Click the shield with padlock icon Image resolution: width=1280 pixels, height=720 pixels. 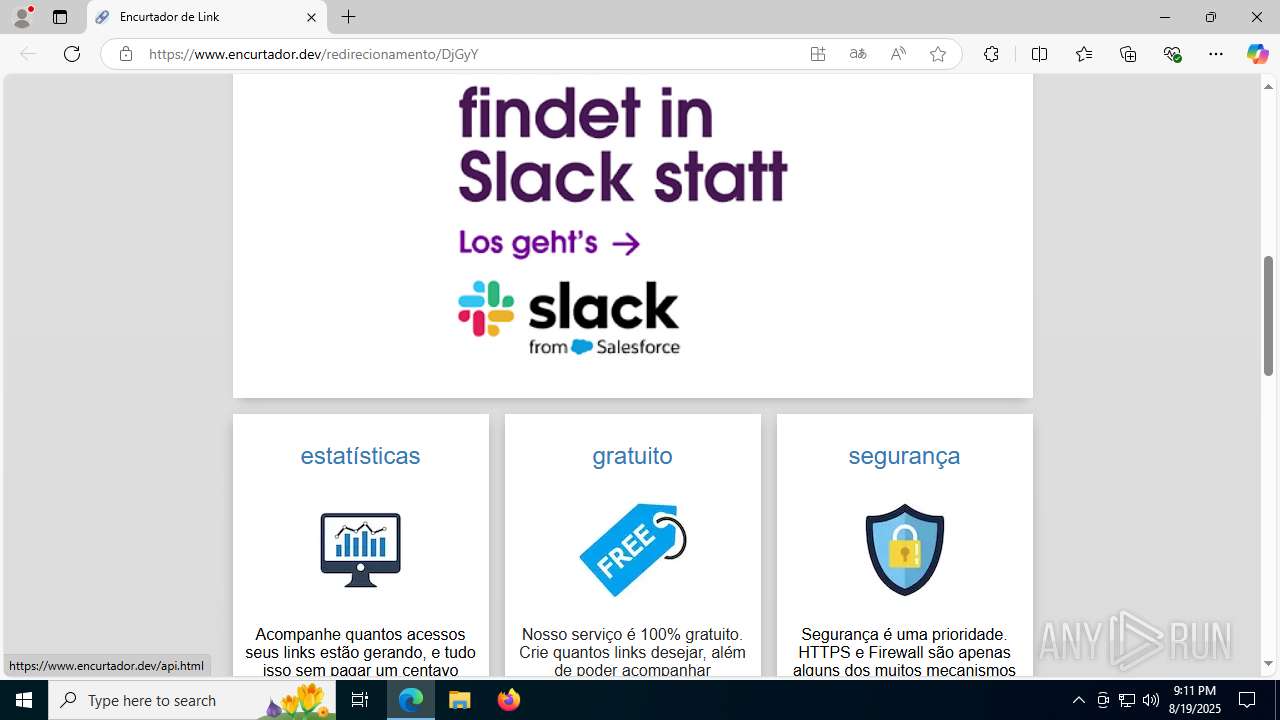905,550
